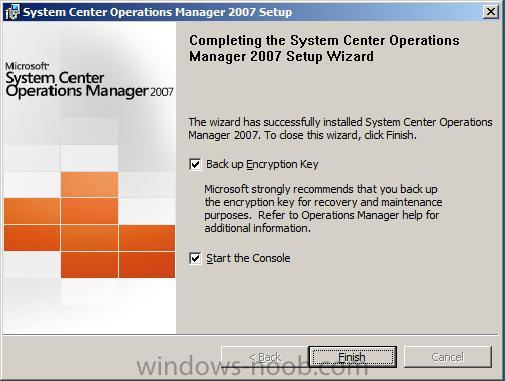Image resolution: width=505 pixels, height=381 pixels.
Task: Toggle the Start the Console checkbox
Action: click(195, 258)
